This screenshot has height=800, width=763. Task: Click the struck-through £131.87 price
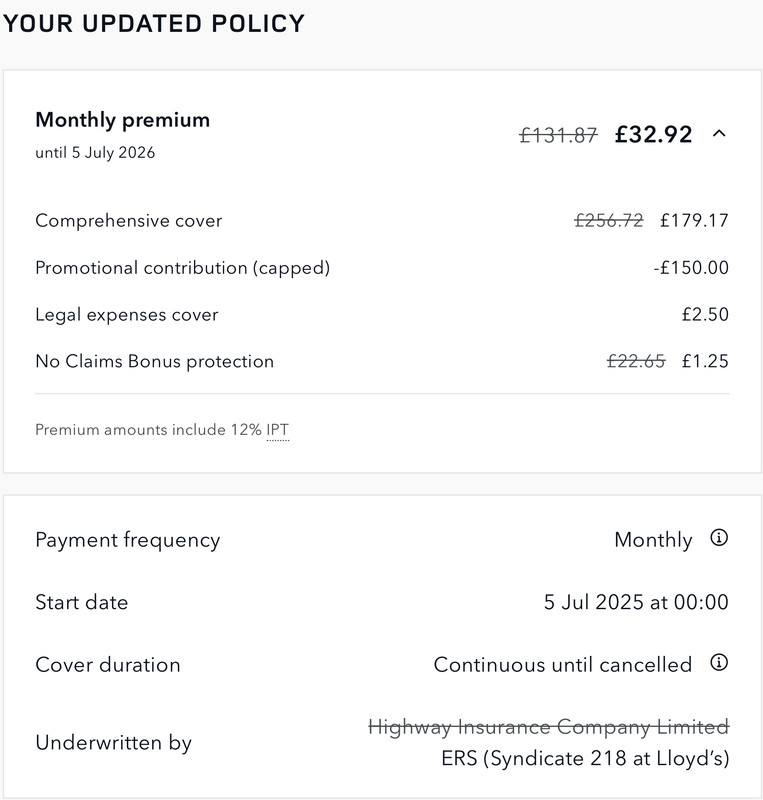(558, 134)
